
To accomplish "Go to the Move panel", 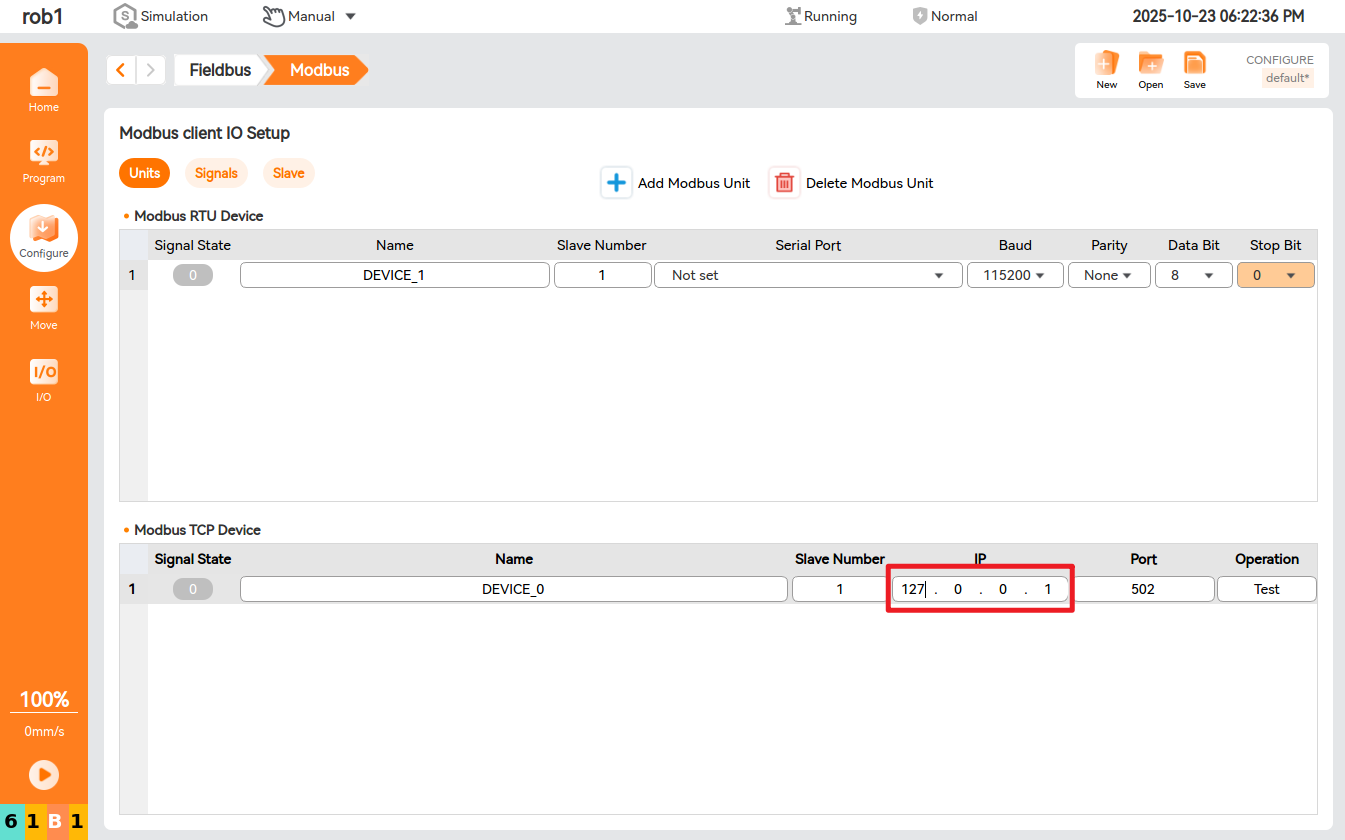I will [43, 307].
